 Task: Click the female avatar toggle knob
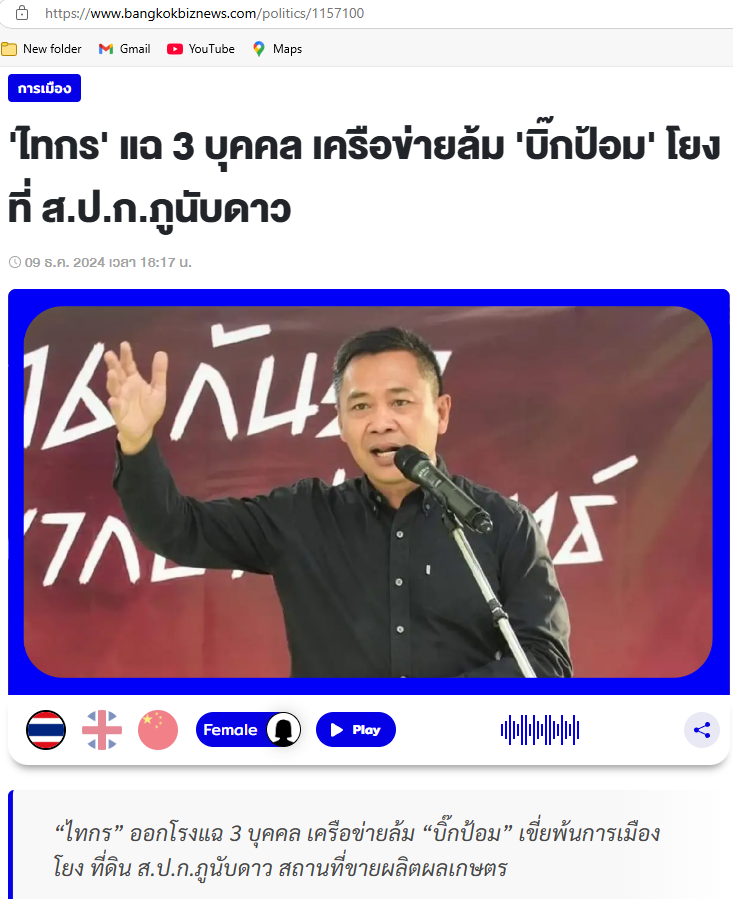[x=283, y=730]
